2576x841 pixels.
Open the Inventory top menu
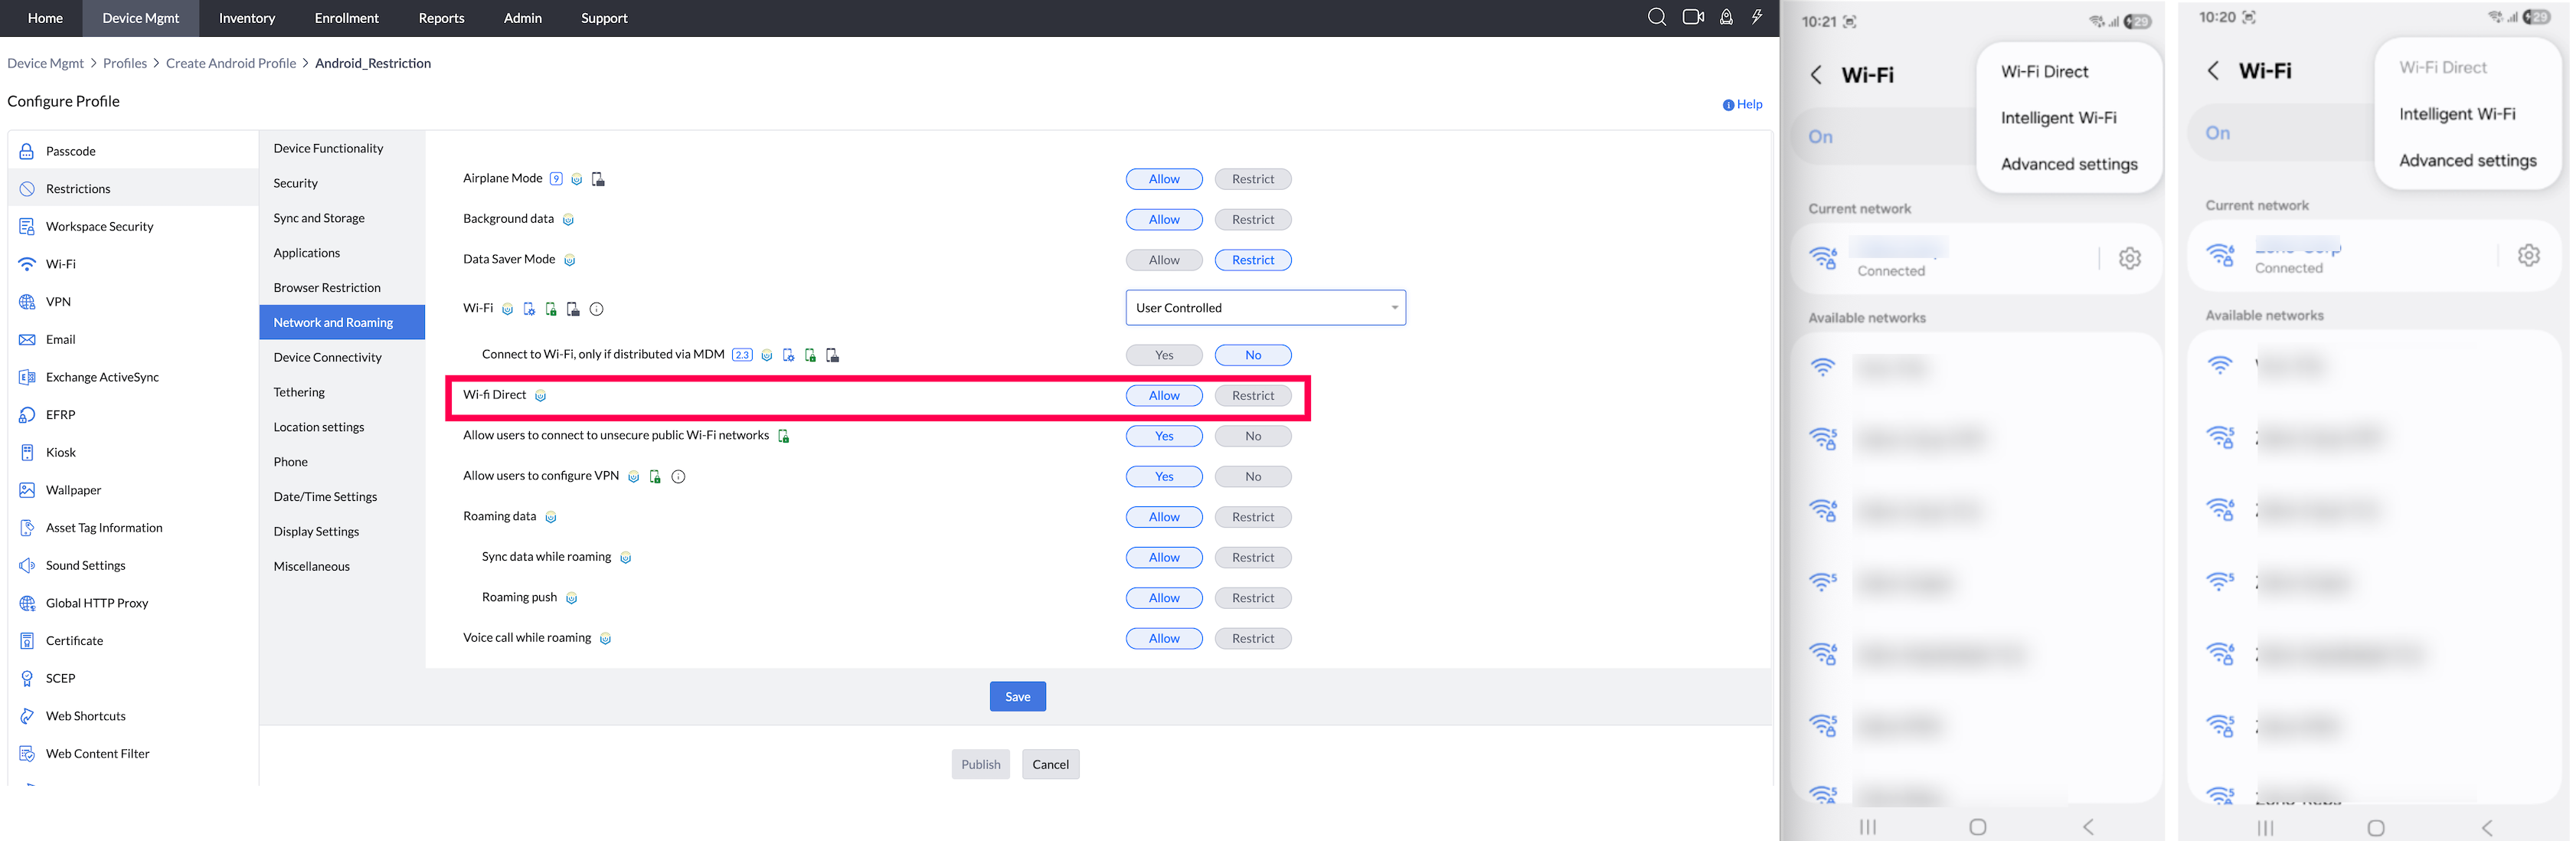tap(246, 18)
